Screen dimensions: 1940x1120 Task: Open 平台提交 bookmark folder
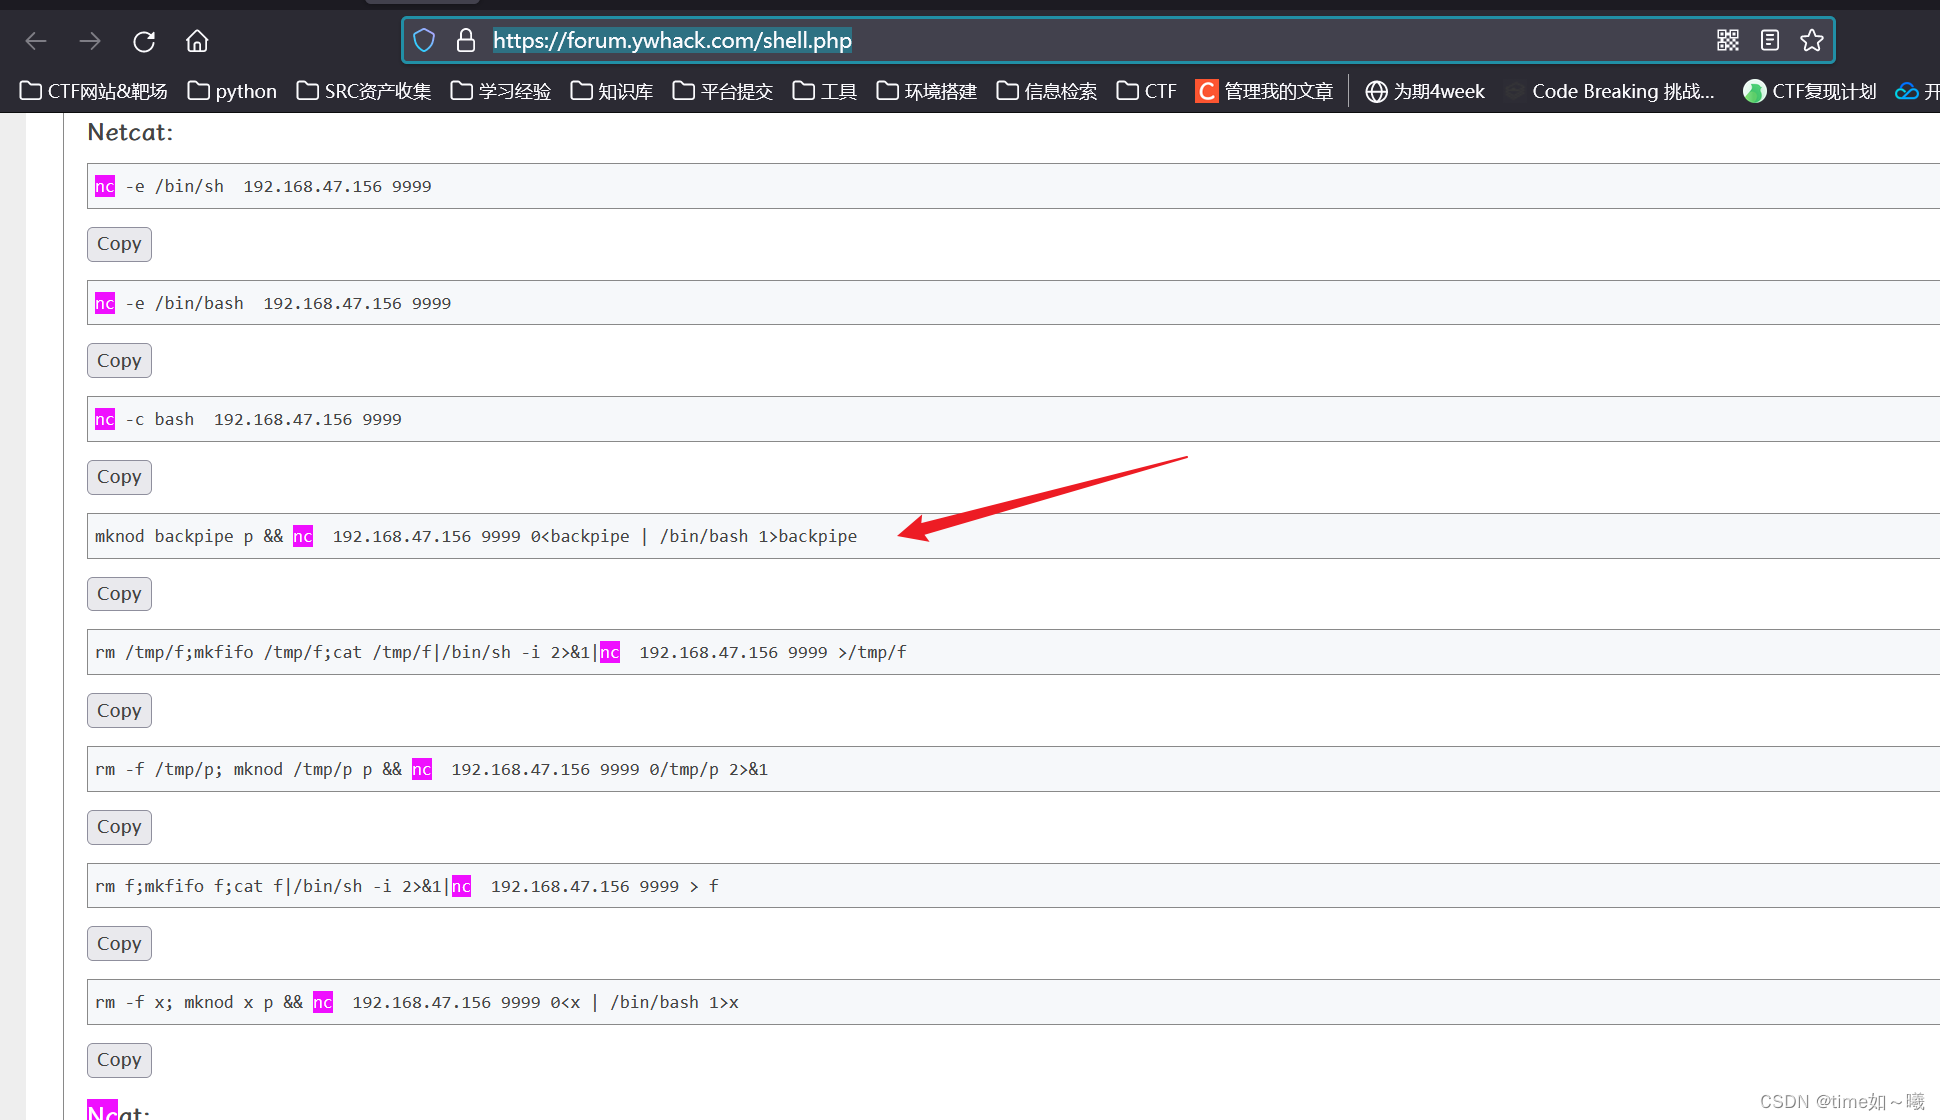723,91
